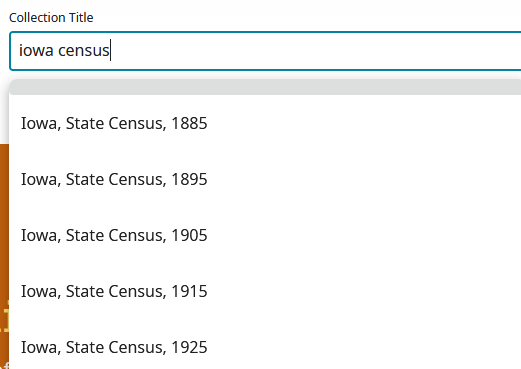
Task: Click the year 1915 in the suggestions
Action: click(189, 291)
